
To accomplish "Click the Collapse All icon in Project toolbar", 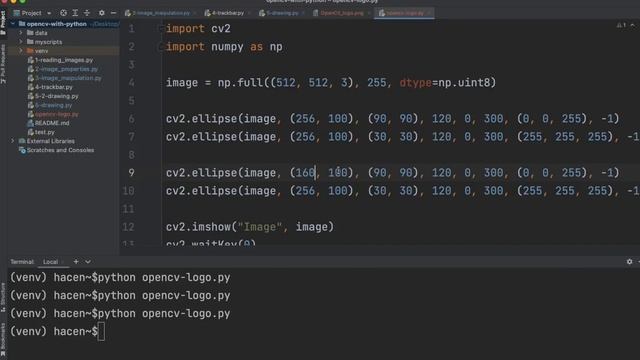I will 87,13.
